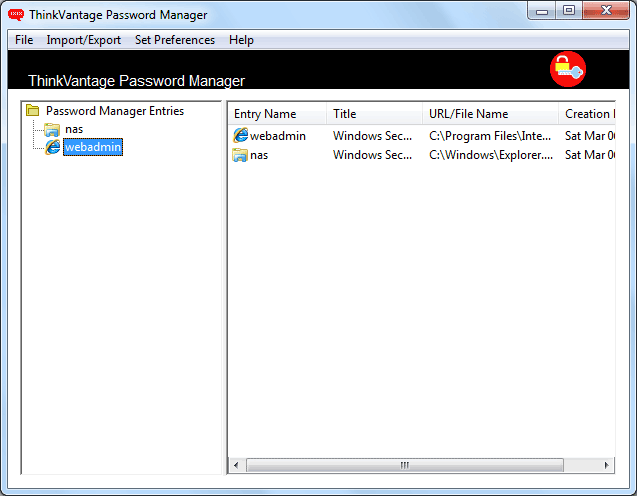This screenshot has height=496, width=637.
Task: Open the Help menu
Action: [241, 40]
